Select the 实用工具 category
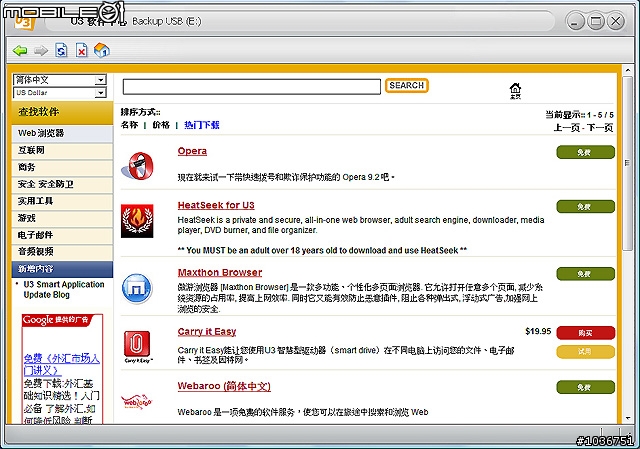This screenshot has height=449, width=640. (x=62, y=201)
